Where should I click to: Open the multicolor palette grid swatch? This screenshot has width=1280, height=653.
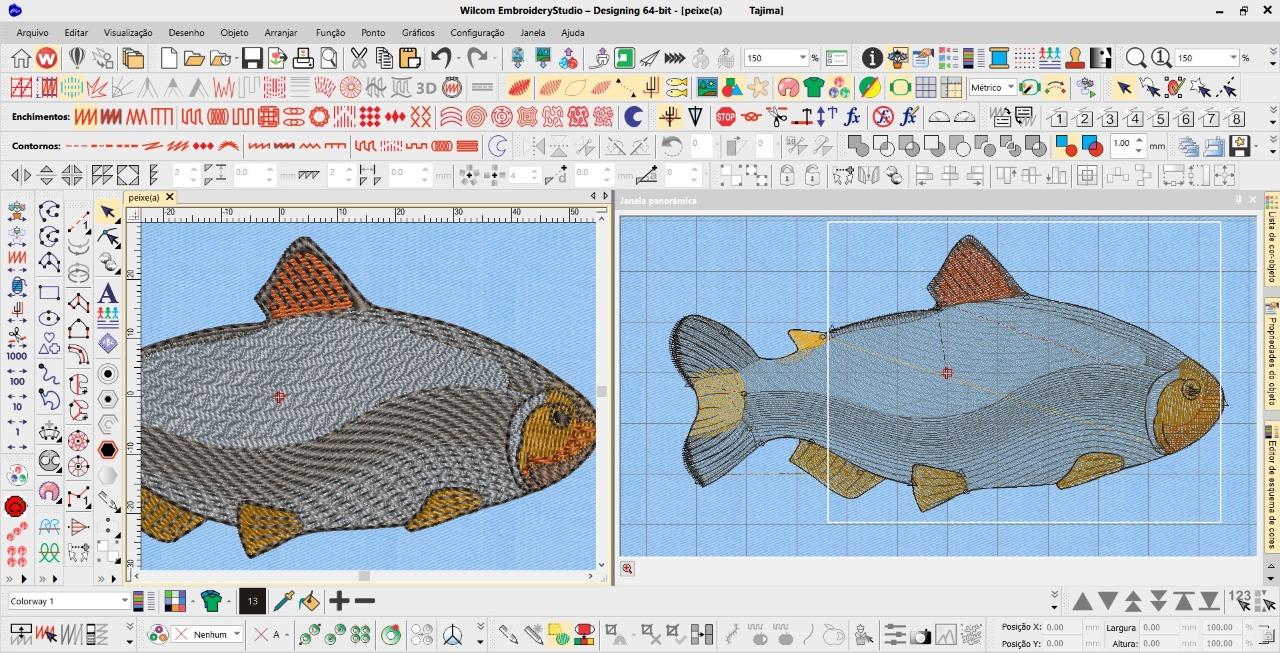175,601
